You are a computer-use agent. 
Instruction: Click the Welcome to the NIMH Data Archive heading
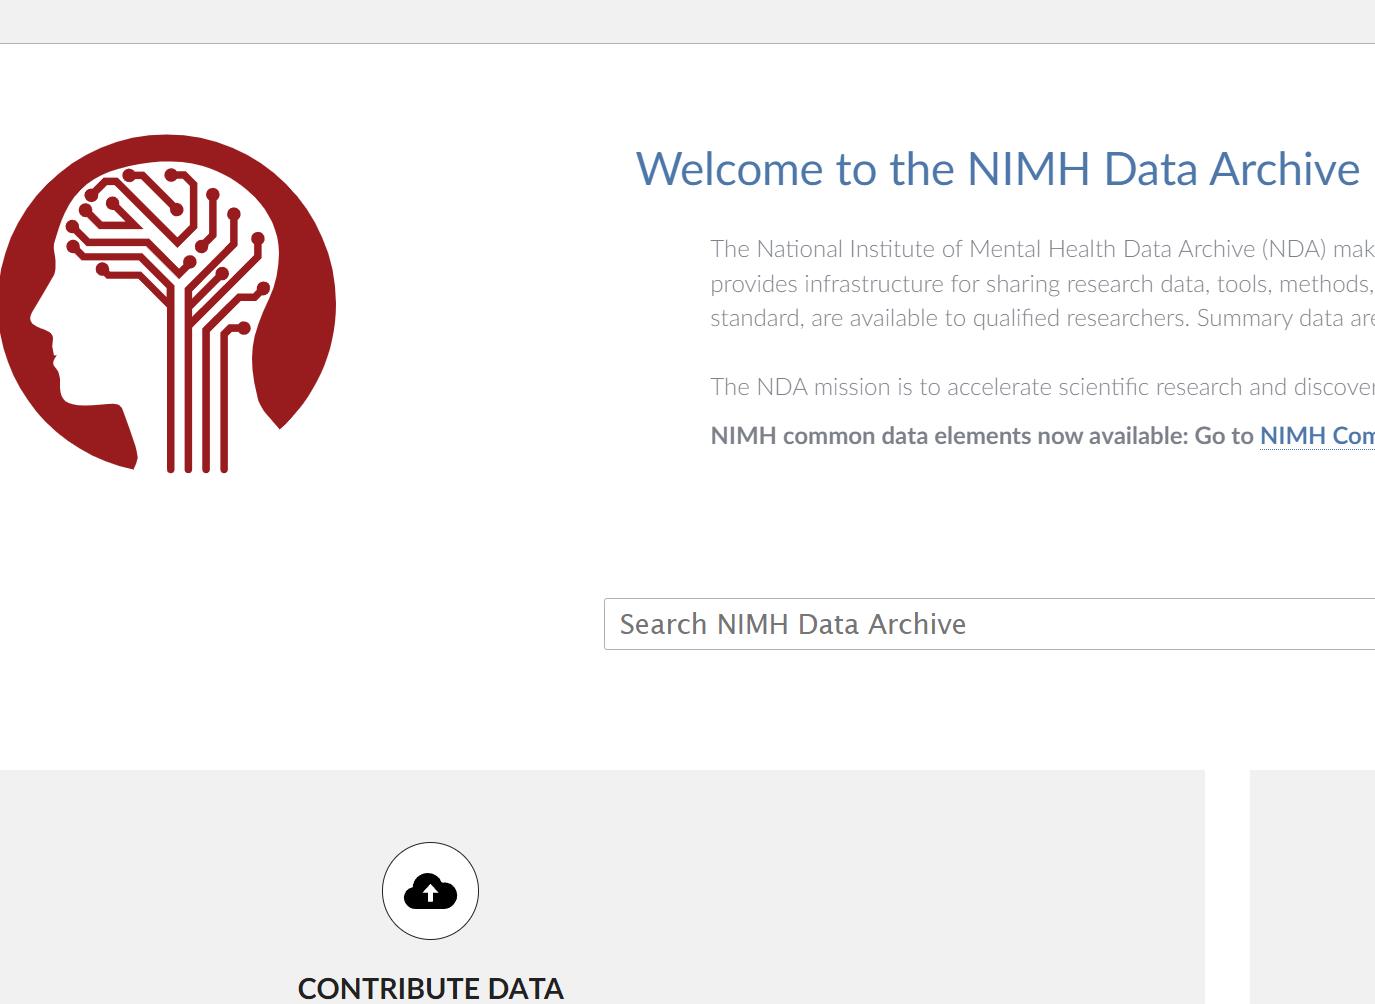[997, 169]
